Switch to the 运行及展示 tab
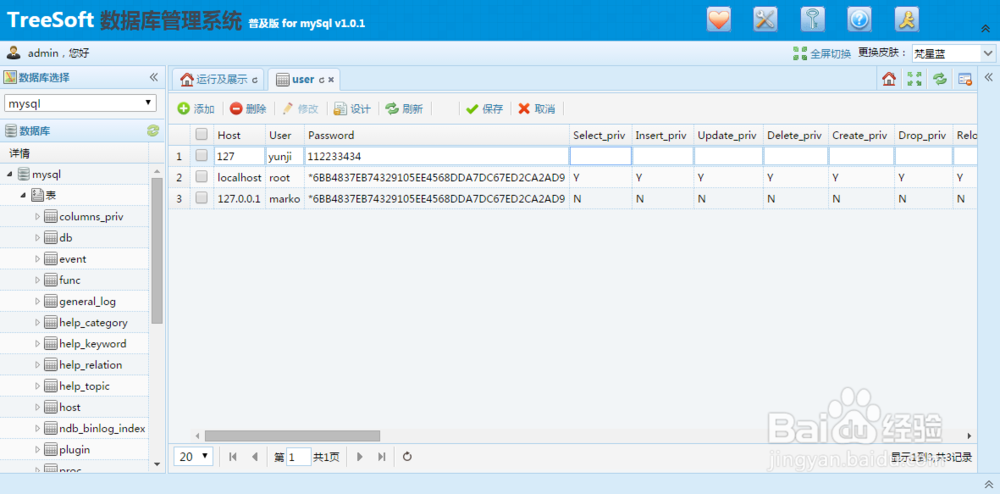1000x494 pixels. [219, 80]
